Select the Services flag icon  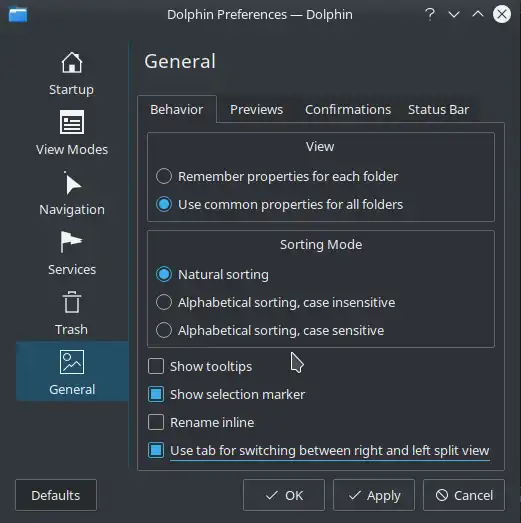[72, 242]
